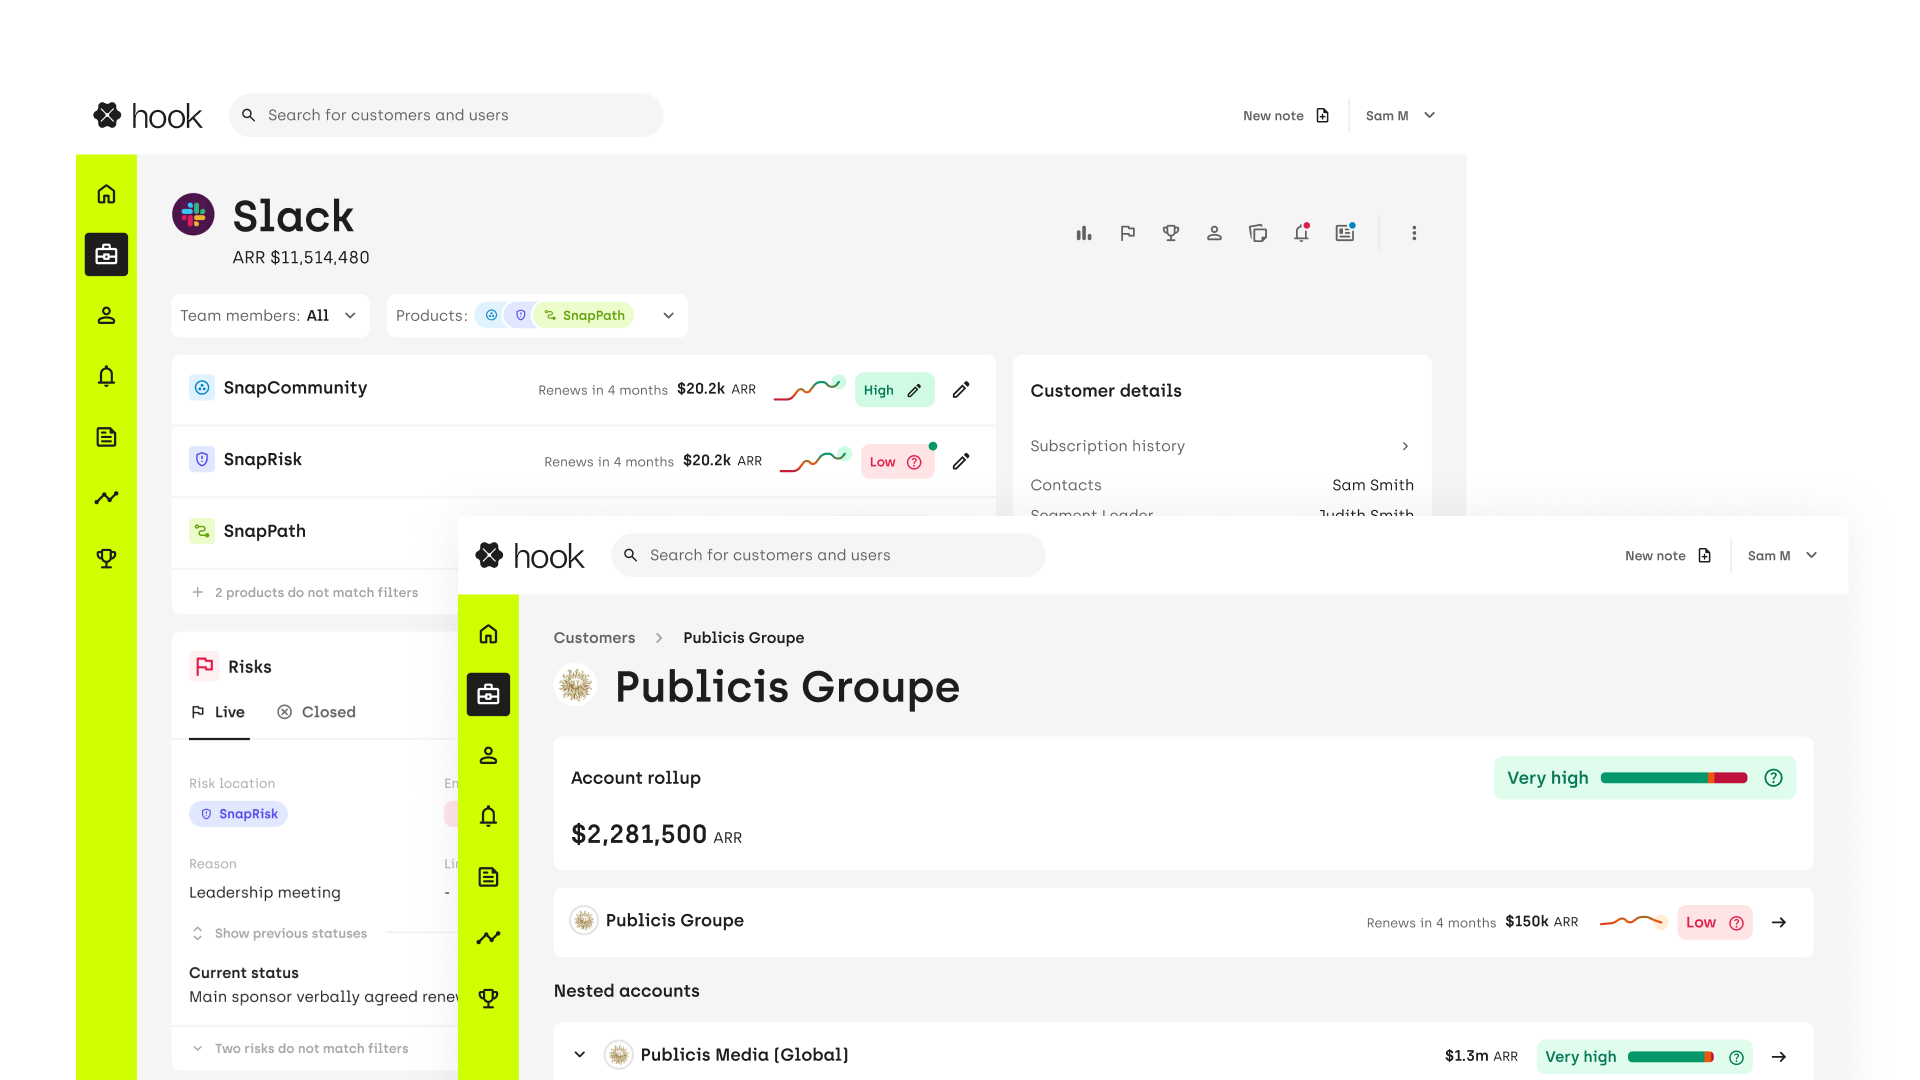Click the bar chart icon in Slack header toolbar
Screen dimensions: 1920x1080
click(x=1084, y=233)
